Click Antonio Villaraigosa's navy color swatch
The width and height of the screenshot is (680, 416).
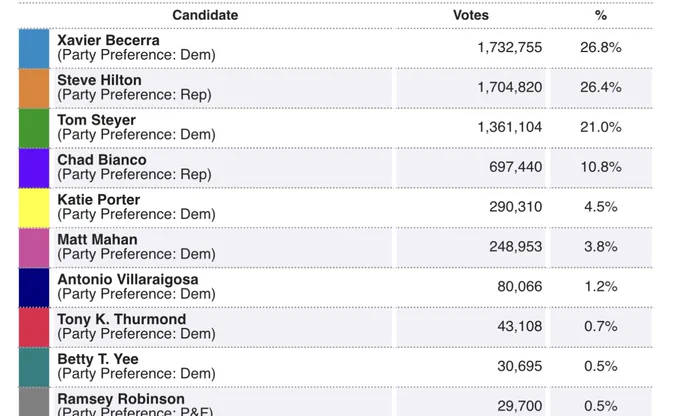(x=34, y=288)
